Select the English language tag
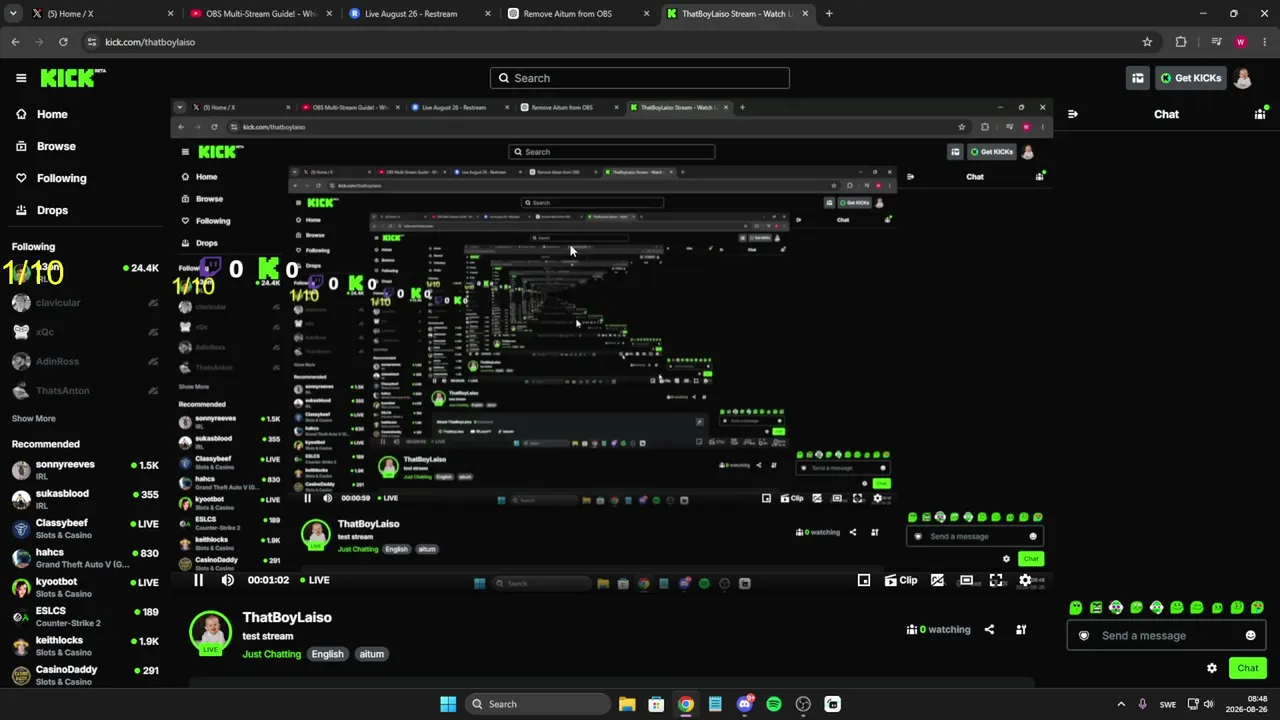Screen dimensions: 1280x720 pos(327,654)
